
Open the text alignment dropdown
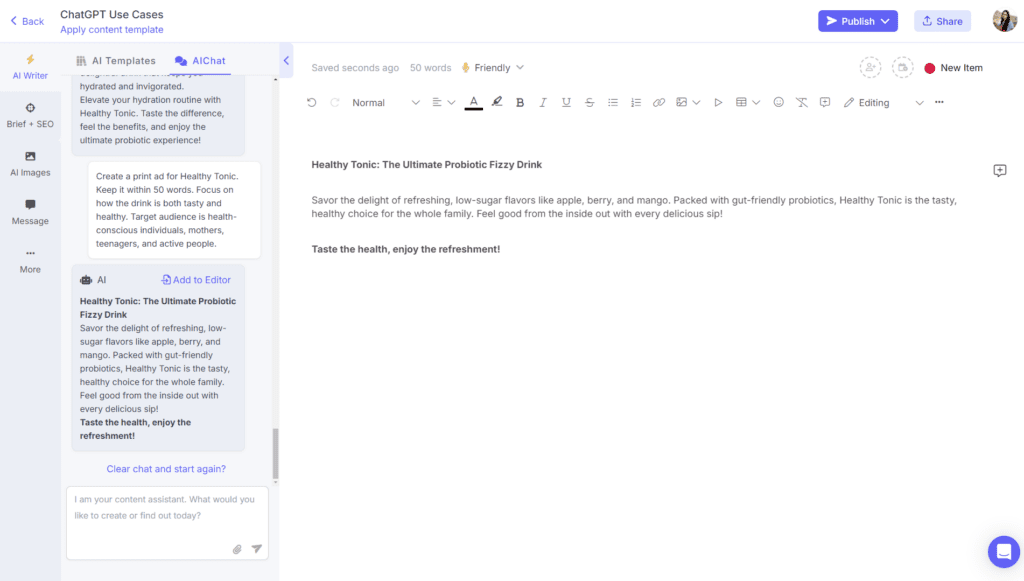pos(443,102)
